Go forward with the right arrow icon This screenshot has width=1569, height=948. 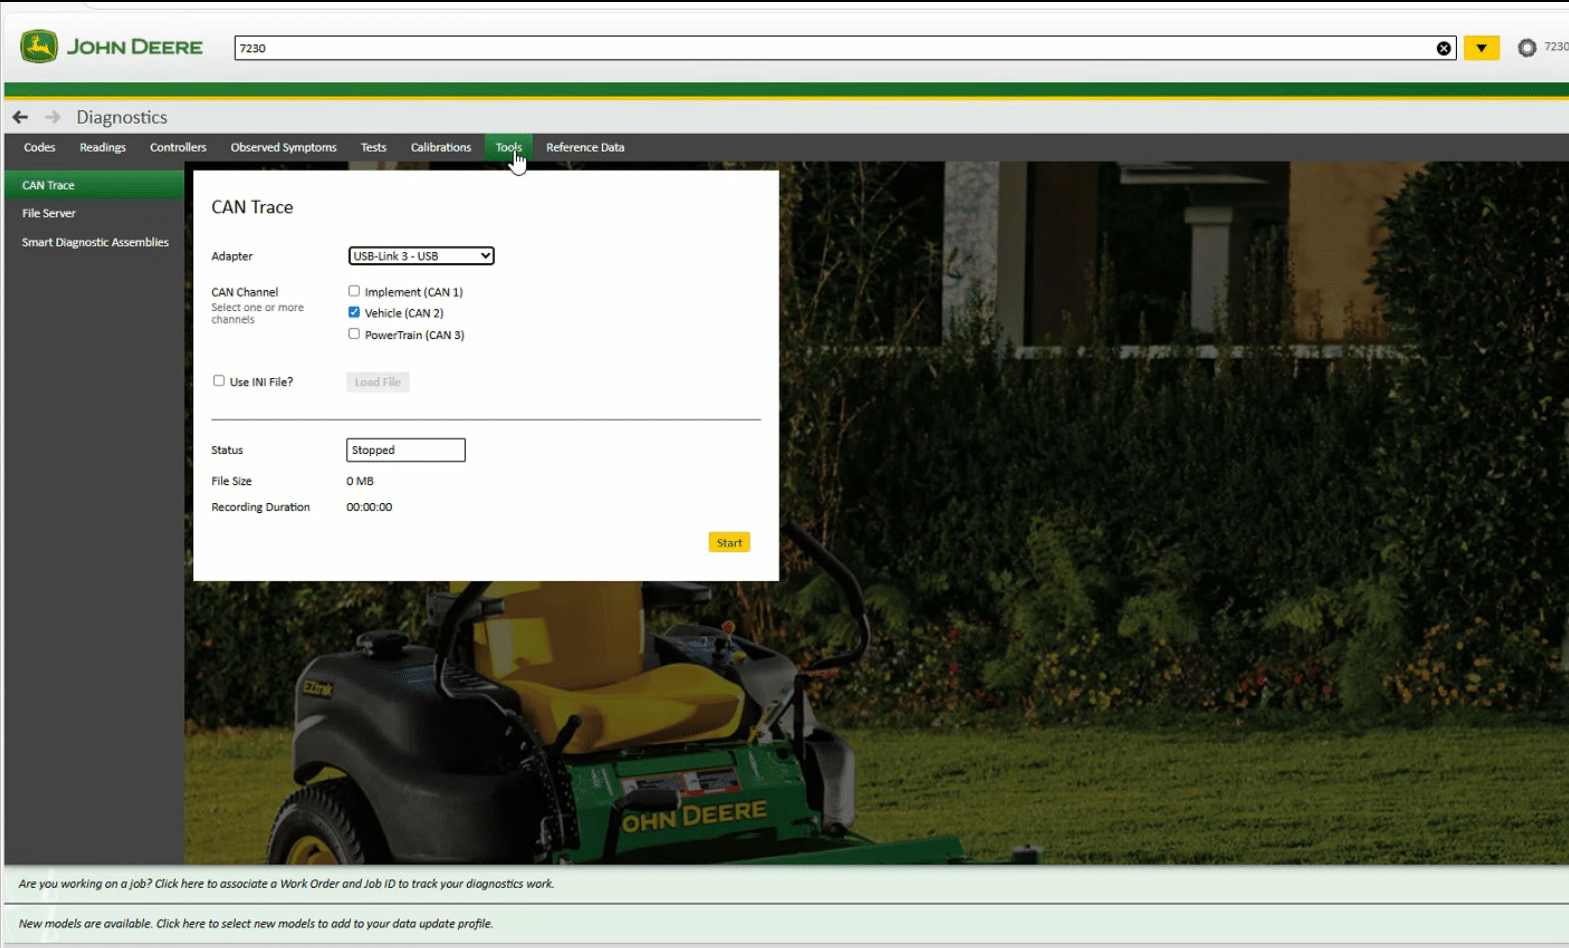click(52, 117)
